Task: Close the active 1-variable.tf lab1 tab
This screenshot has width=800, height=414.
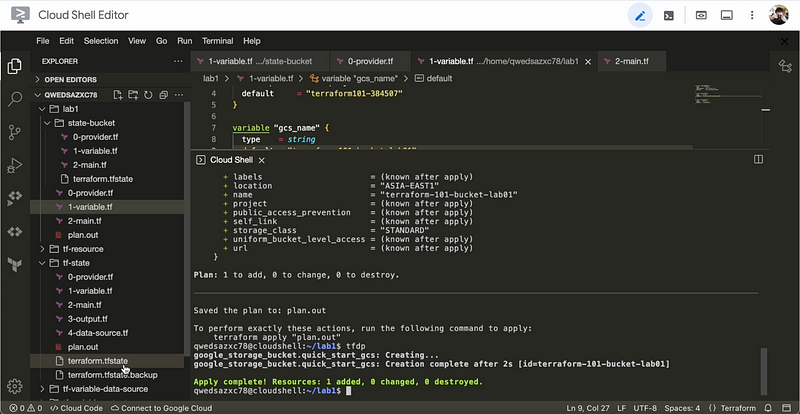Action: coord(588,62)
